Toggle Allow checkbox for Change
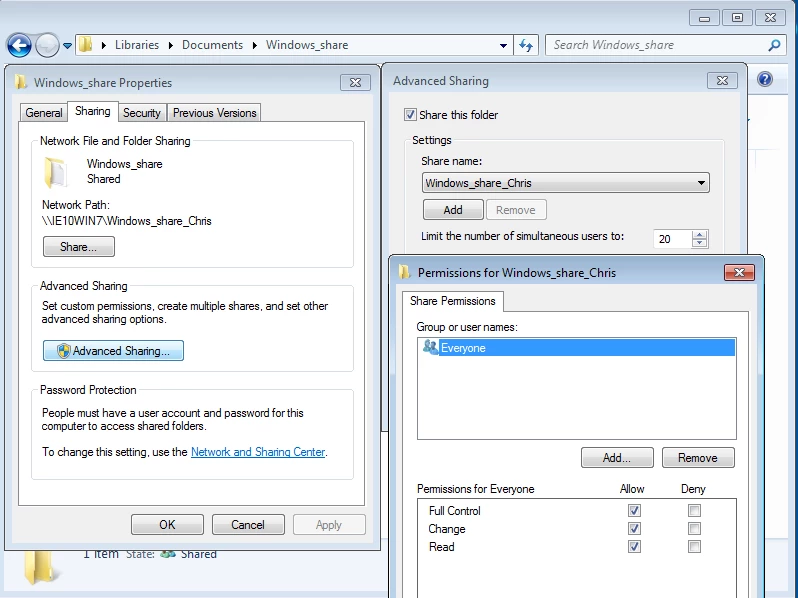This screenshot has height=598, width=798. pos(634,528)
